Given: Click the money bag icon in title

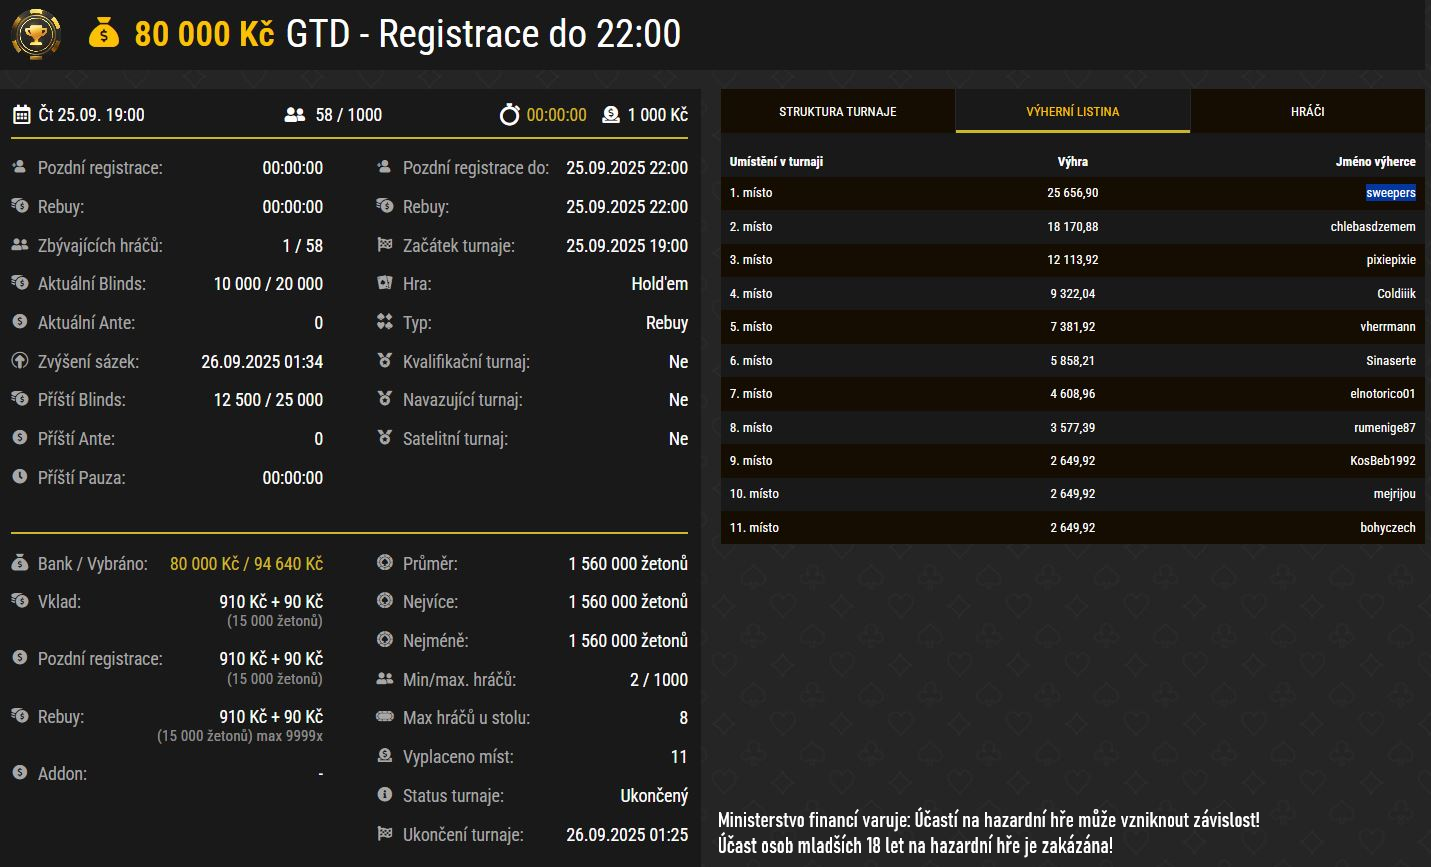Looking at the screenshot, I should pyautogui.click(x=104, y=34).
